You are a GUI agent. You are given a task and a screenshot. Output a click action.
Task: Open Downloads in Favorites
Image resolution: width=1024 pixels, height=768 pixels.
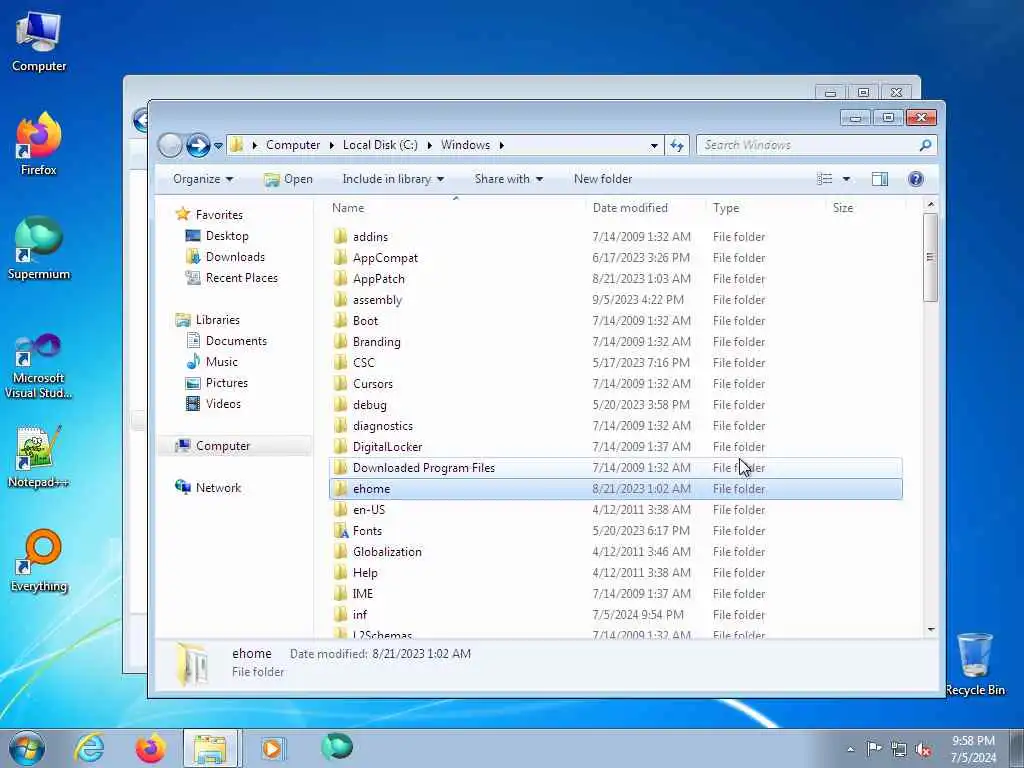pyautogui.click(x=235, y=257)
